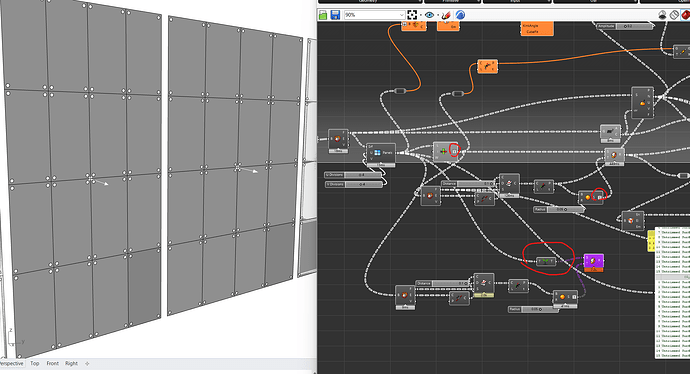Click the blue sphere preview icon
Viewport: 690px width, 374px height.
click(460, 15)
